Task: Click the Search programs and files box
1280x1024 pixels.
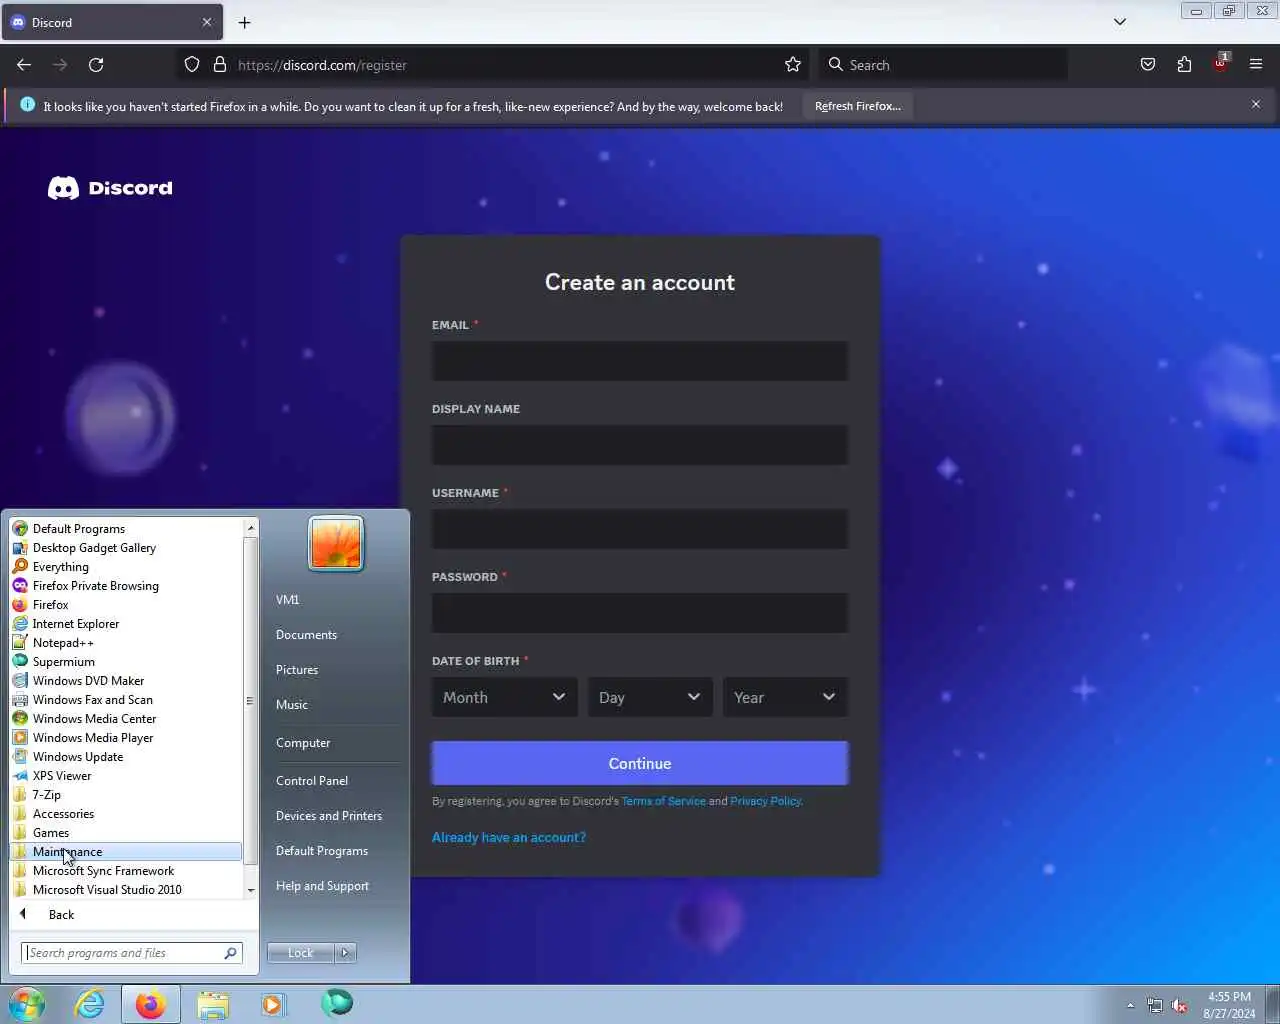Action: pyautogui.click(x=131, y=953)
